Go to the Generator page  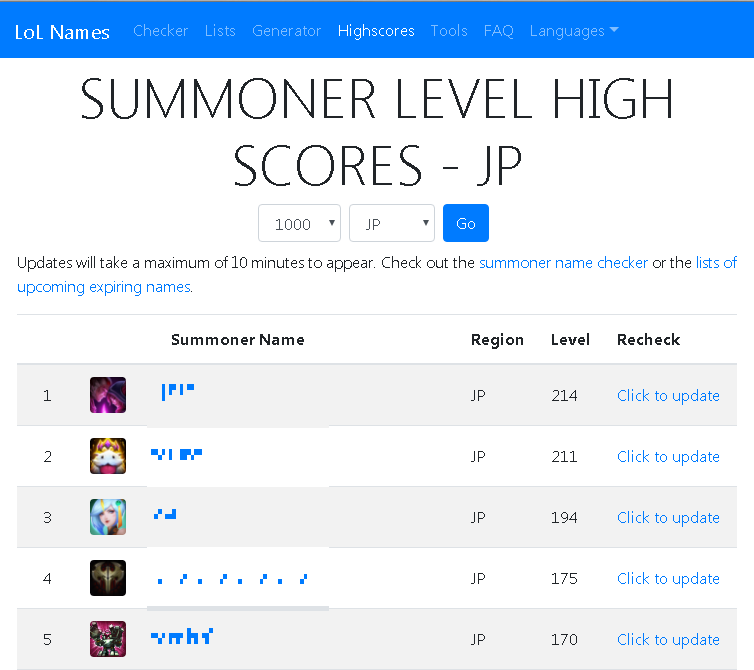(287, 31)
